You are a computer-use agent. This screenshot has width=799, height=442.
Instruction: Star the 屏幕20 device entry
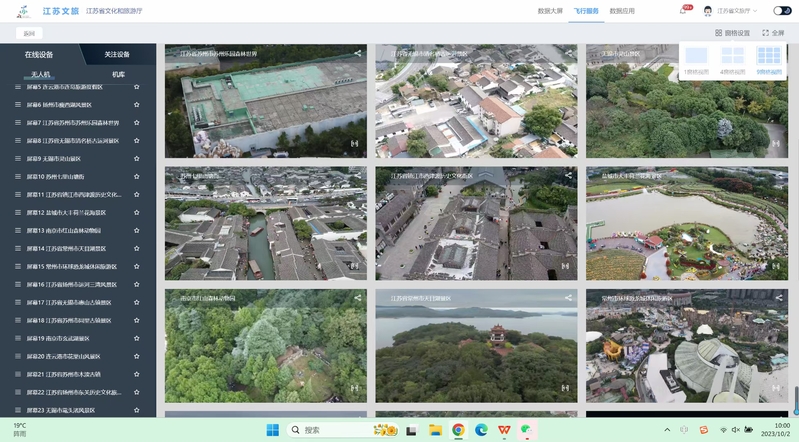point(137,356)
